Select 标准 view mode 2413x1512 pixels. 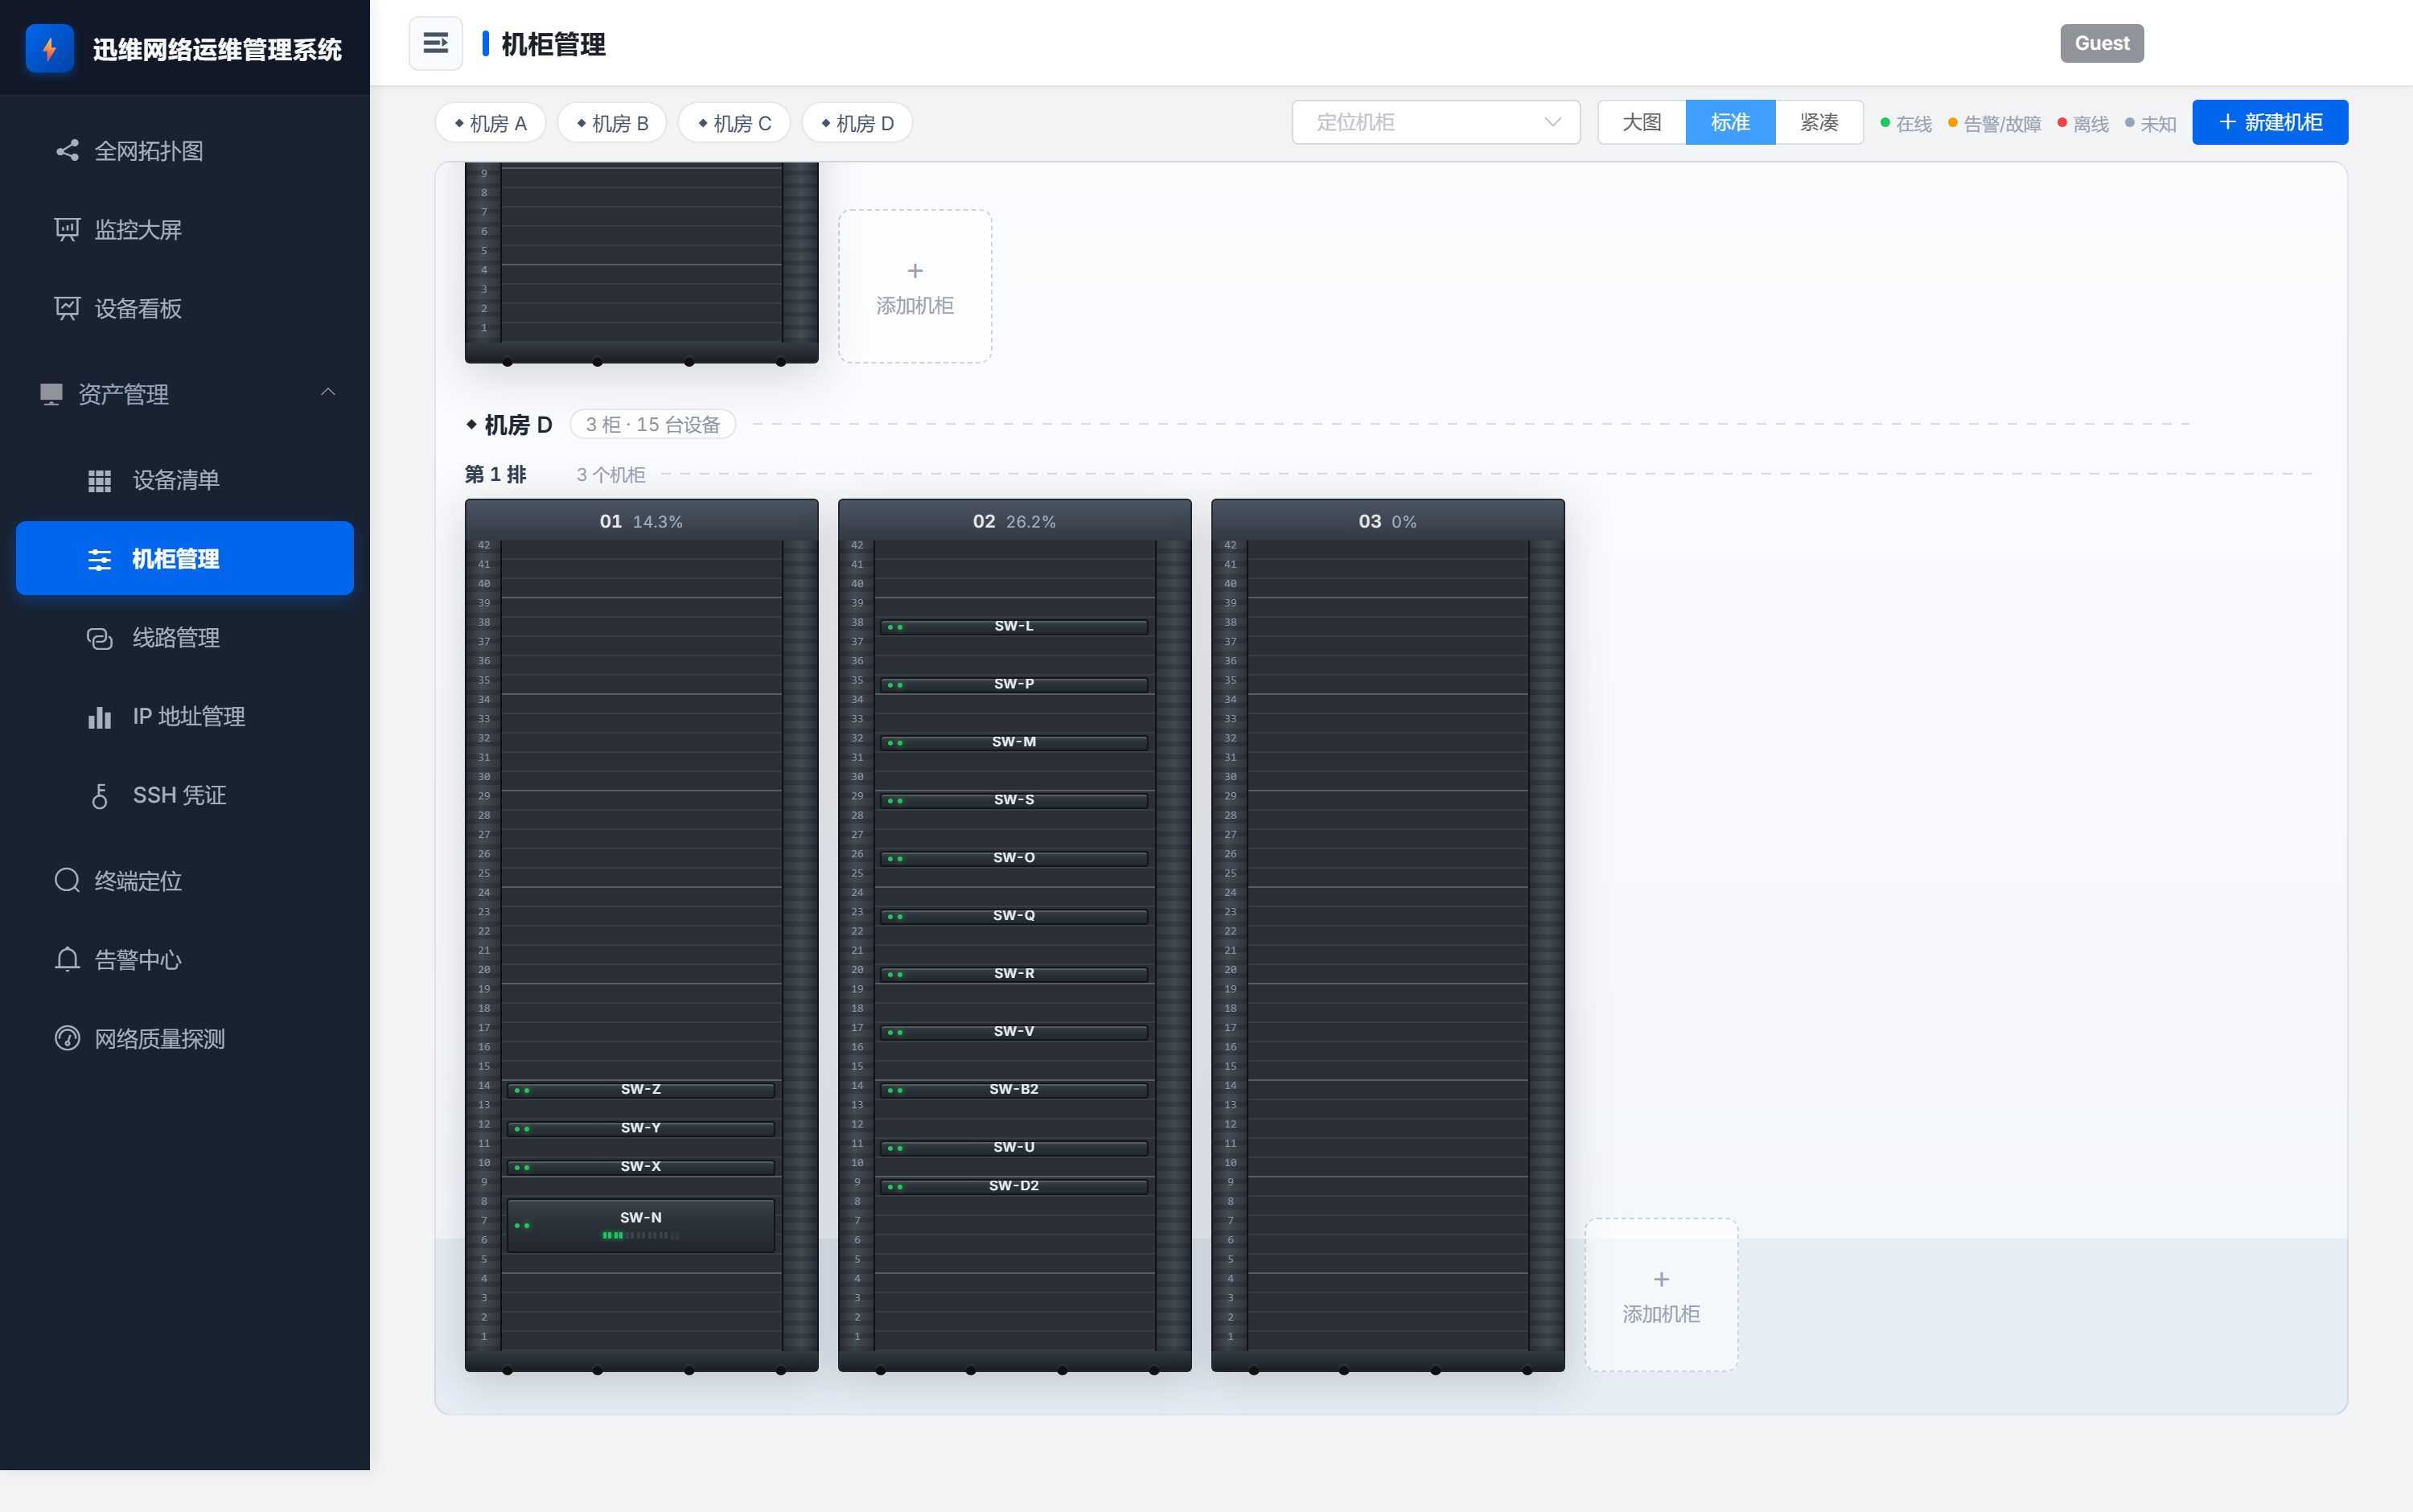coord(1730,122)
